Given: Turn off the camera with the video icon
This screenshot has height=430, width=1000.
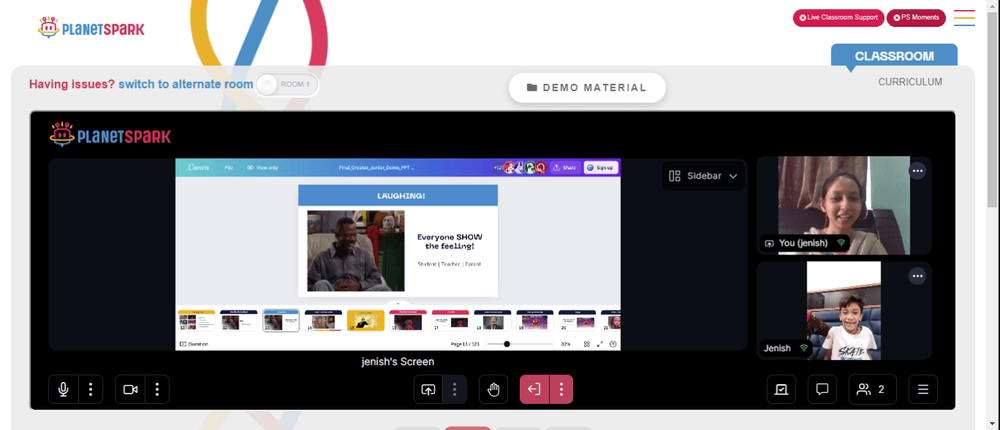Looking at the screenshot, I should coord(130,389).
